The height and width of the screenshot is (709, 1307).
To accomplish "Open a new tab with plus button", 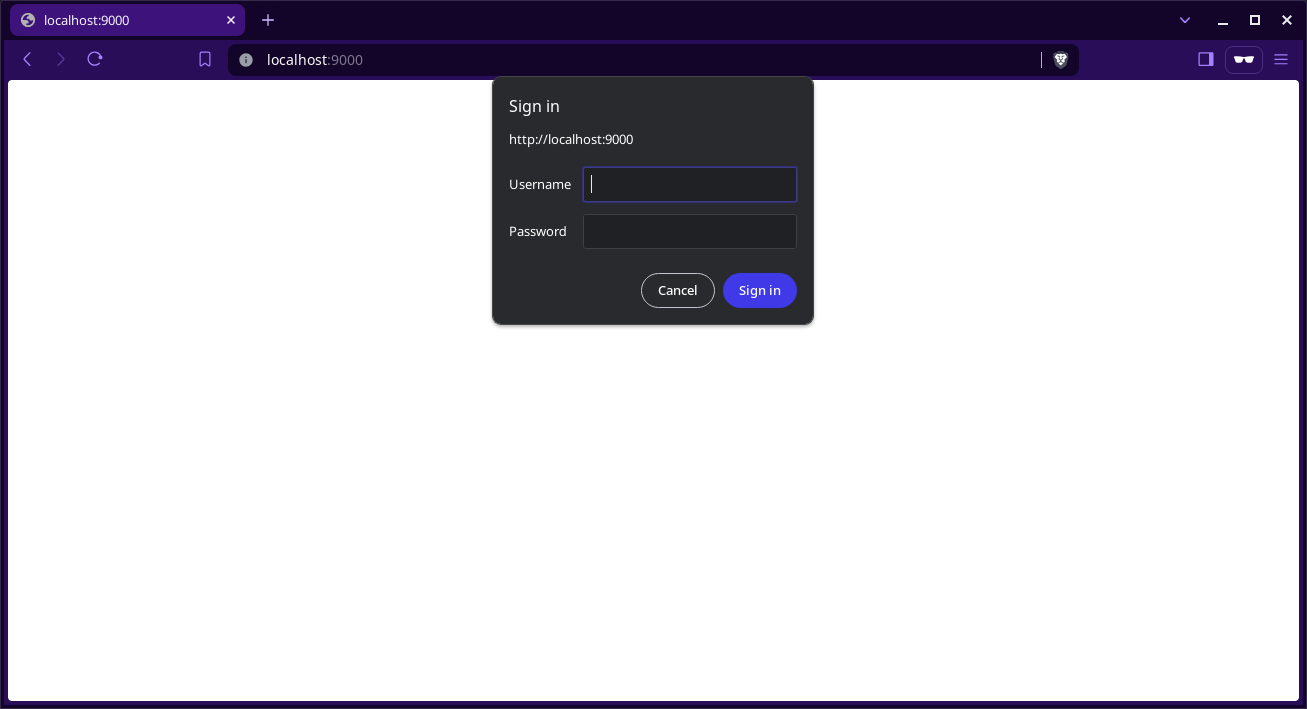I will coord(268,20).
